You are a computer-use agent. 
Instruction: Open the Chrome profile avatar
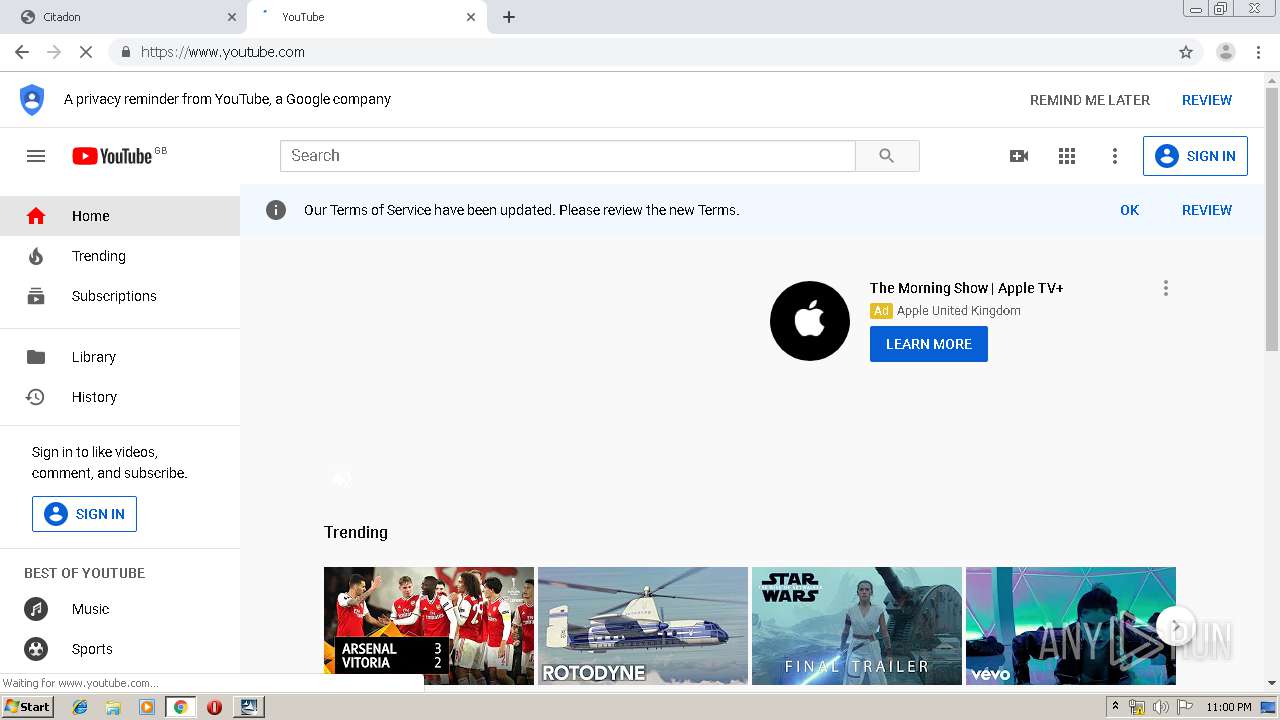[x=1226, y=52]
